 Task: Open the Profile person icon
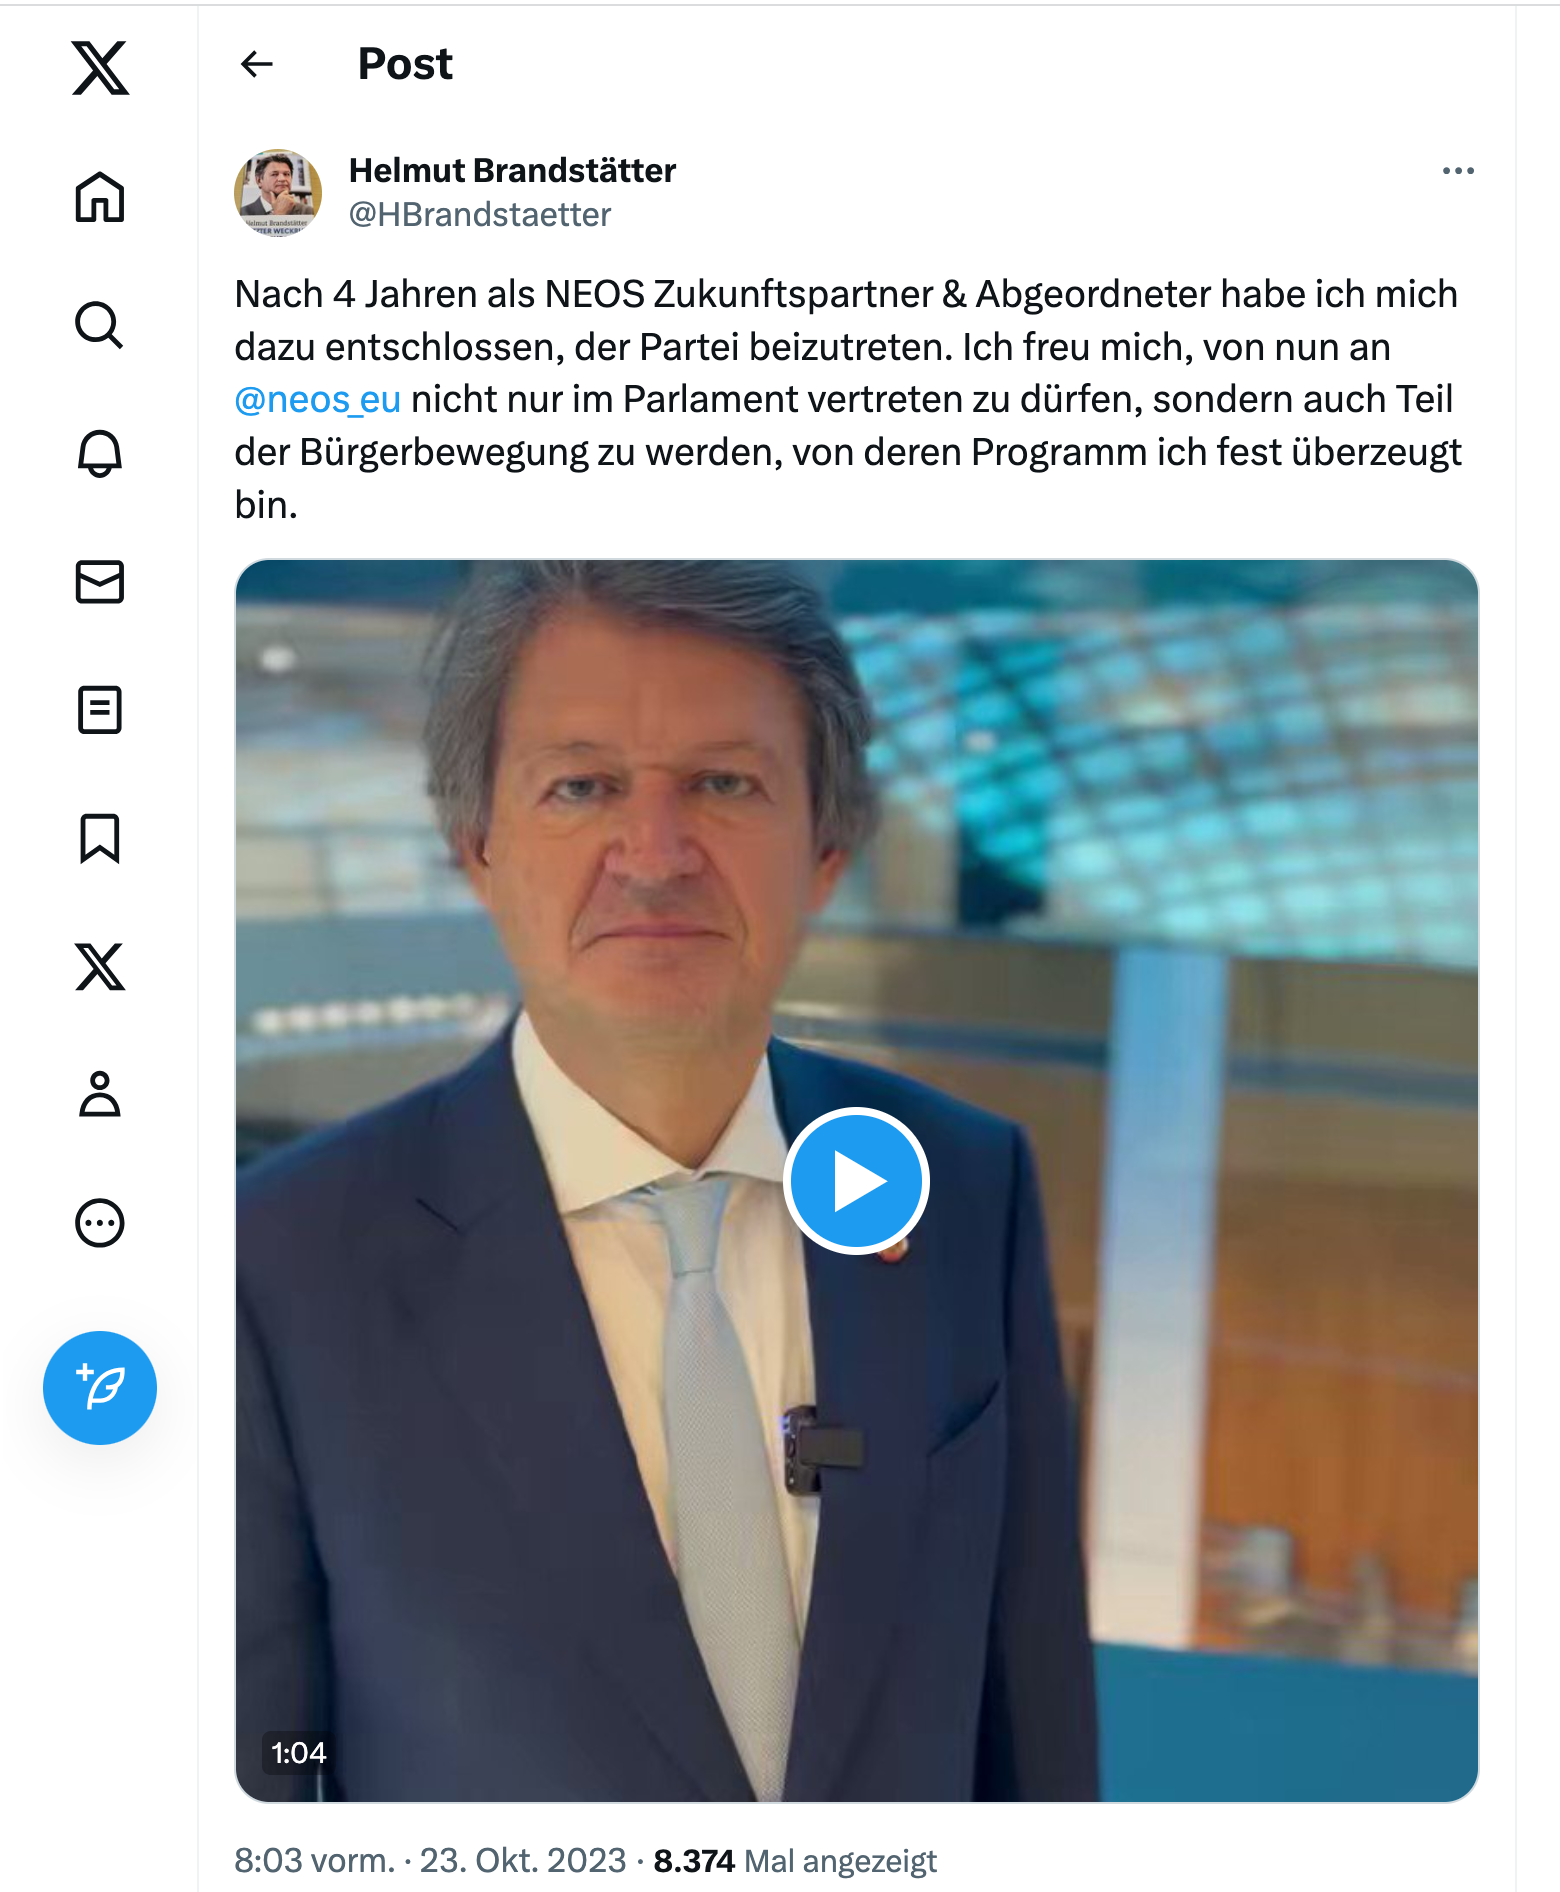coord(100,1094)
